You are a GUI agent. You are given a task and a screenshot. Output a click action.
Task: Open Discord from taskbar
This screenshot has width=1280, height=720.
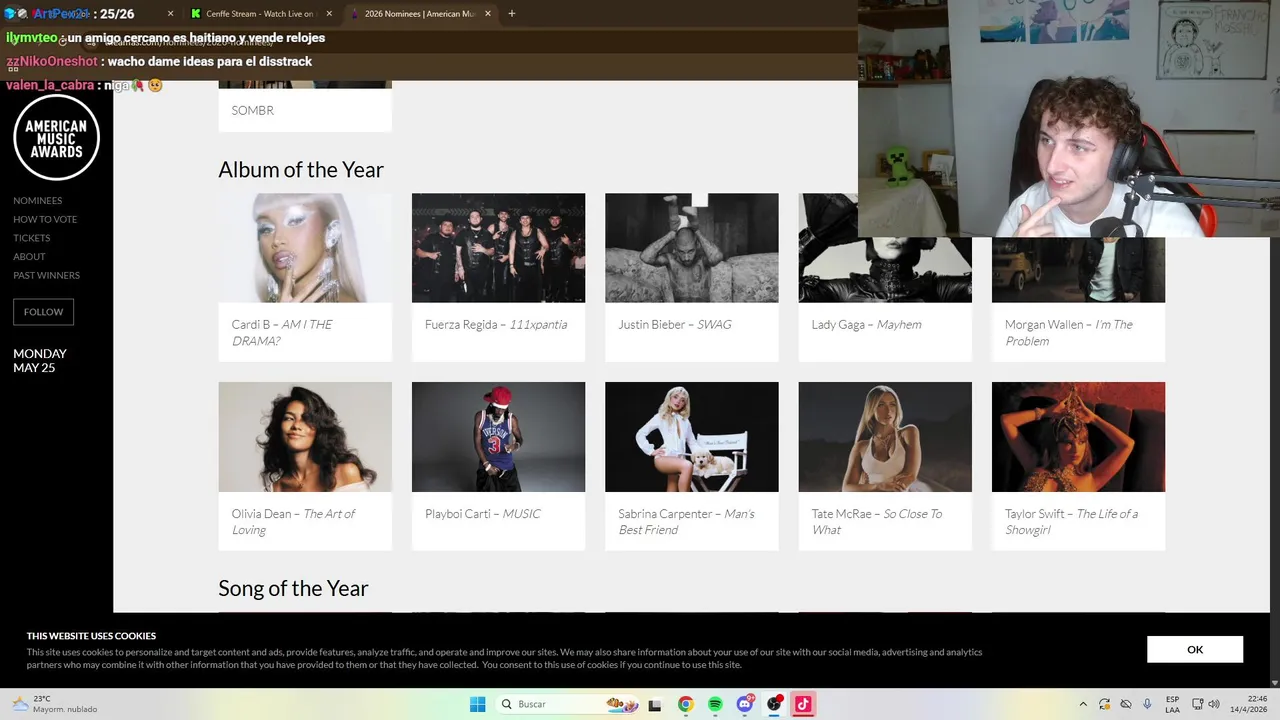point(745,704)
